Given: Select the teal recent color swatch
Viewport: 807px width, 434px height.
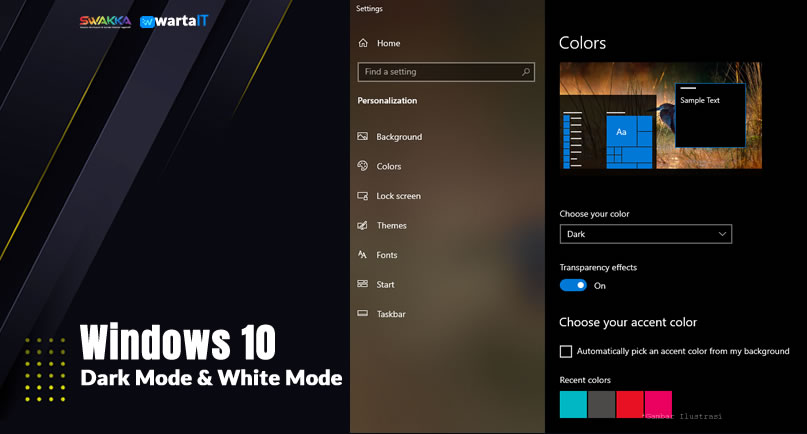Looking at the screenshot, I should (x=573, y=404).
